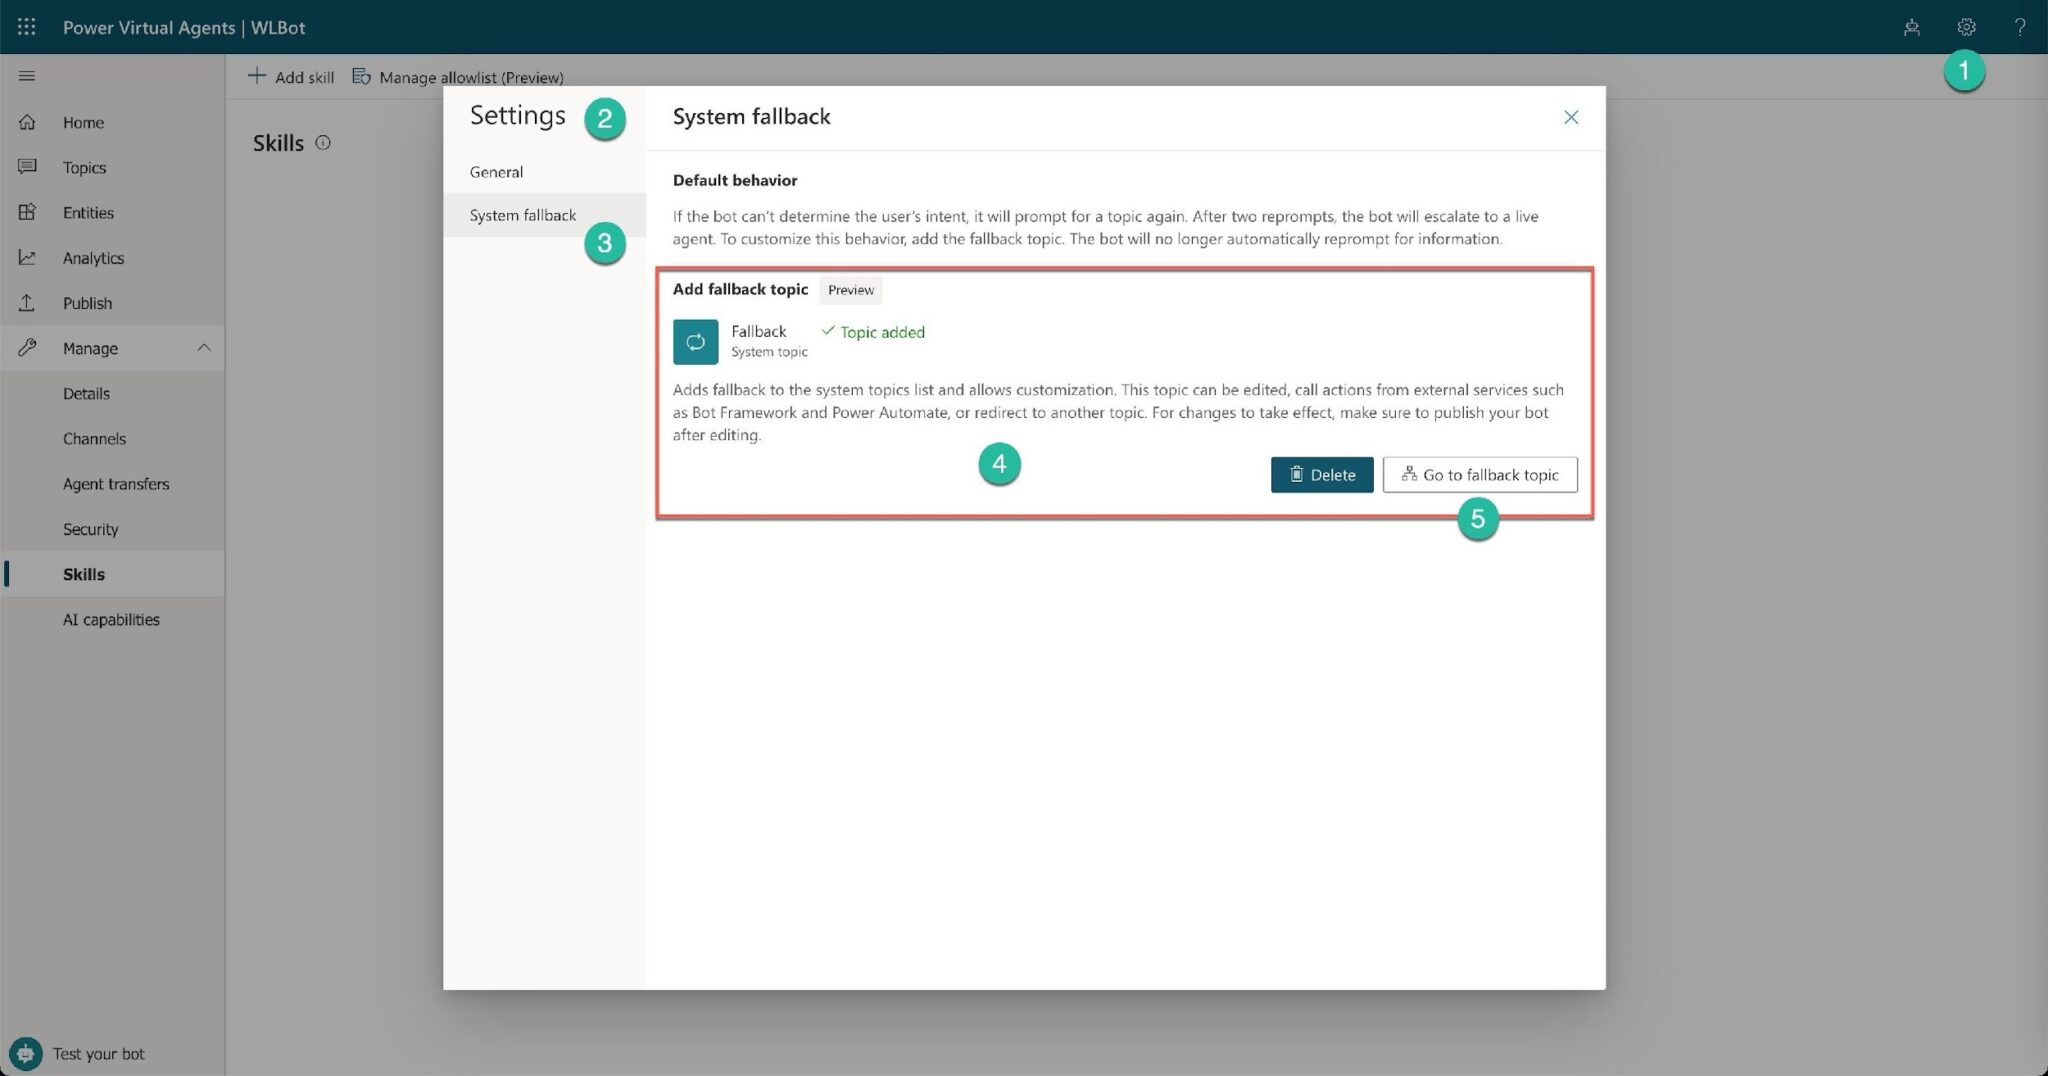Open the app launcher waffle icon

pyautogui.click(x=27, y=27)
